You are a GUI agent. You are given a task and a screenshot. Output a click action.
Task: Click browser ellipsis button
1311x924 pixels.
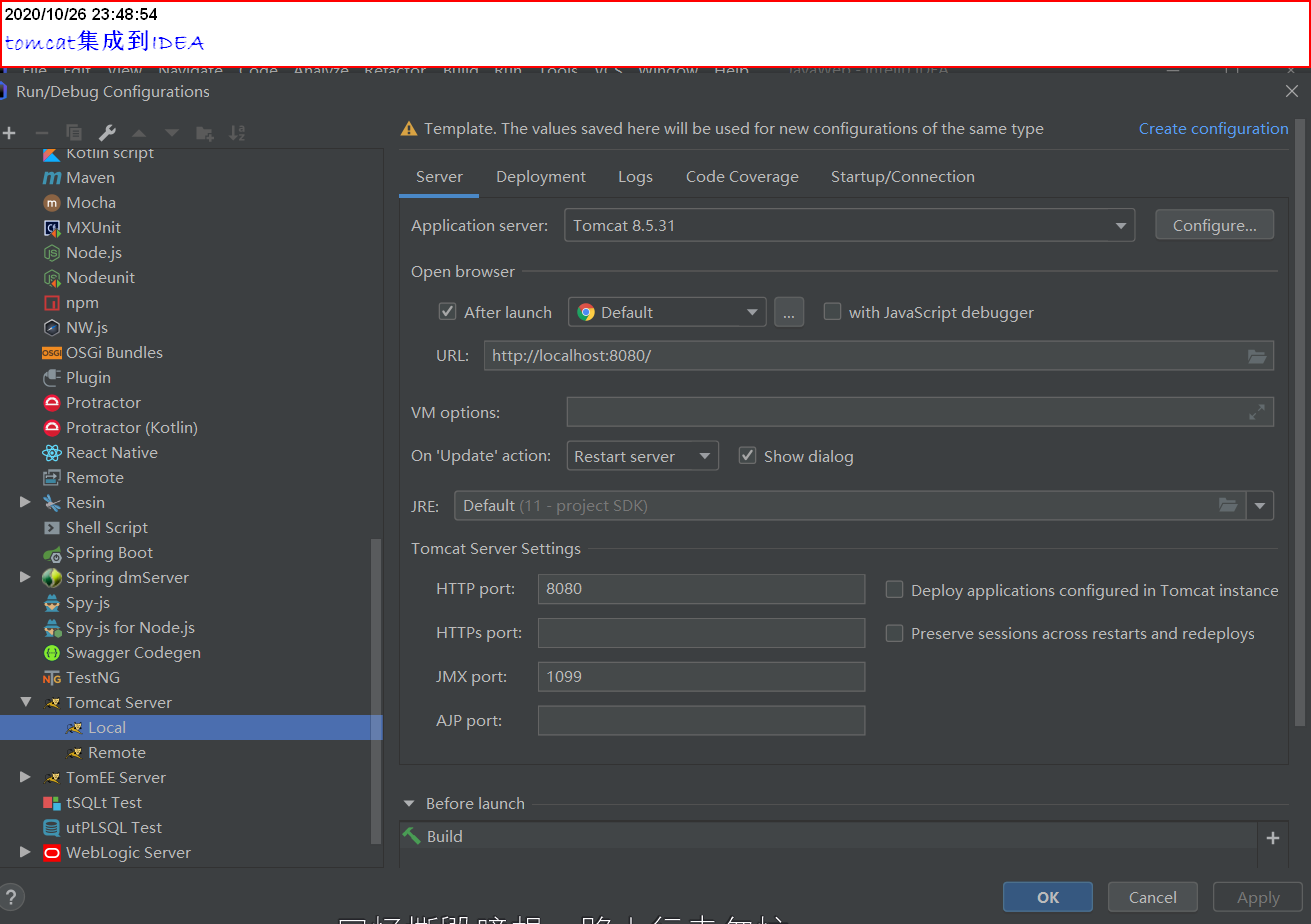(789, 312)
